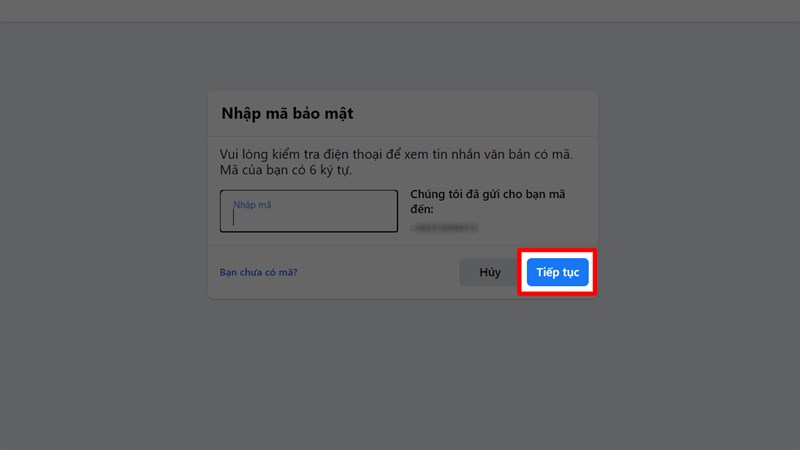Open the 'Bạn chưa có mã?' link

258,272
